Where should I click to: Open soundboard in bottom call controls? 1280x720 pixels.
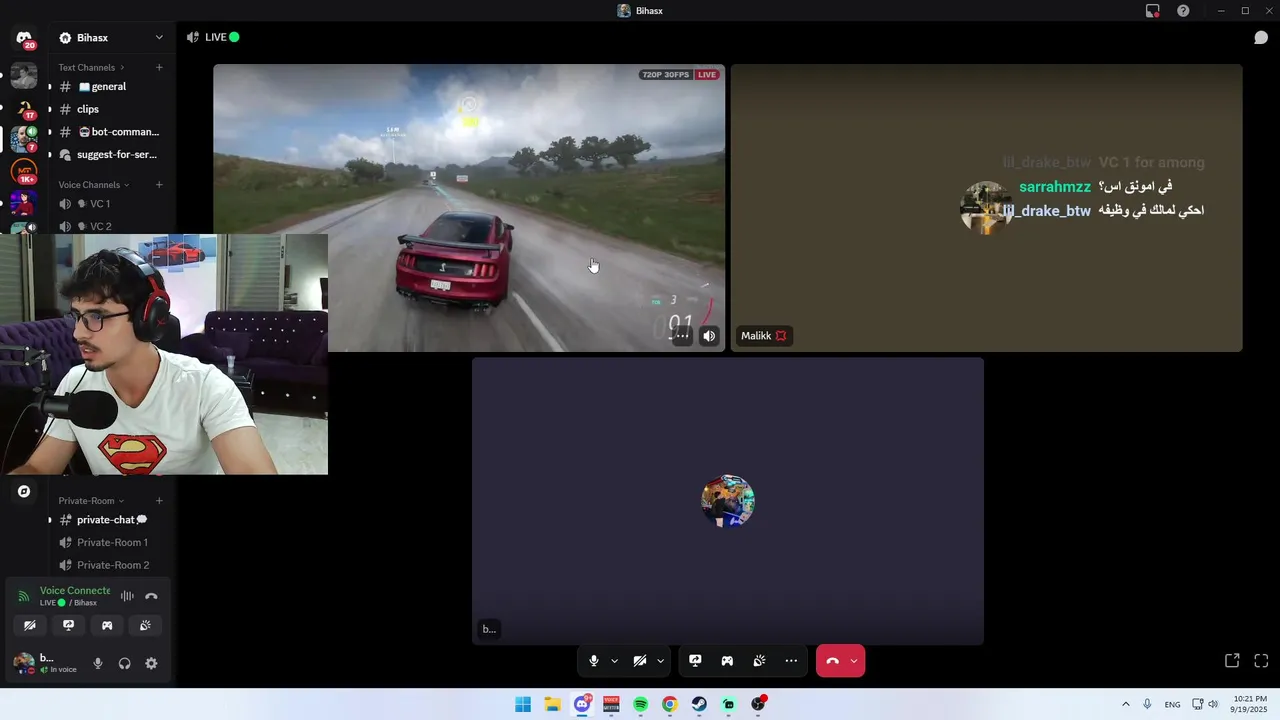coord(759,661)
